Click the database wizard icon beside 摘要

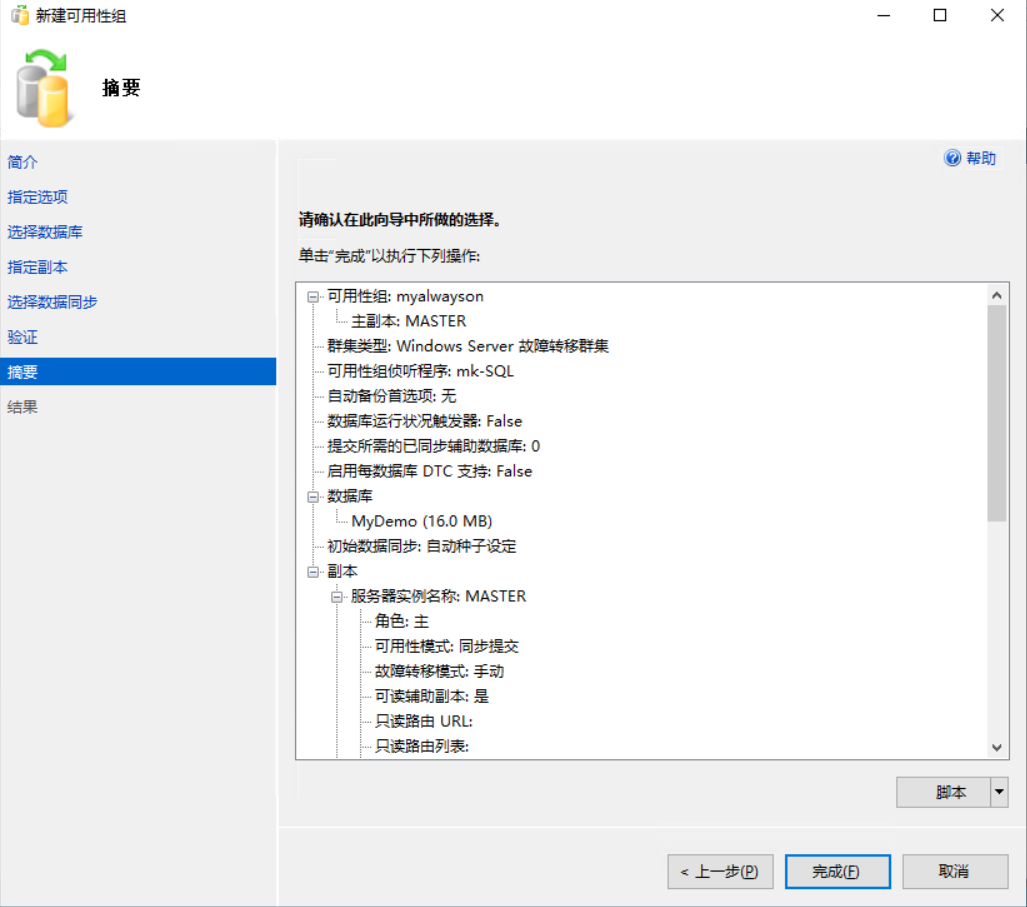[43, 88]
